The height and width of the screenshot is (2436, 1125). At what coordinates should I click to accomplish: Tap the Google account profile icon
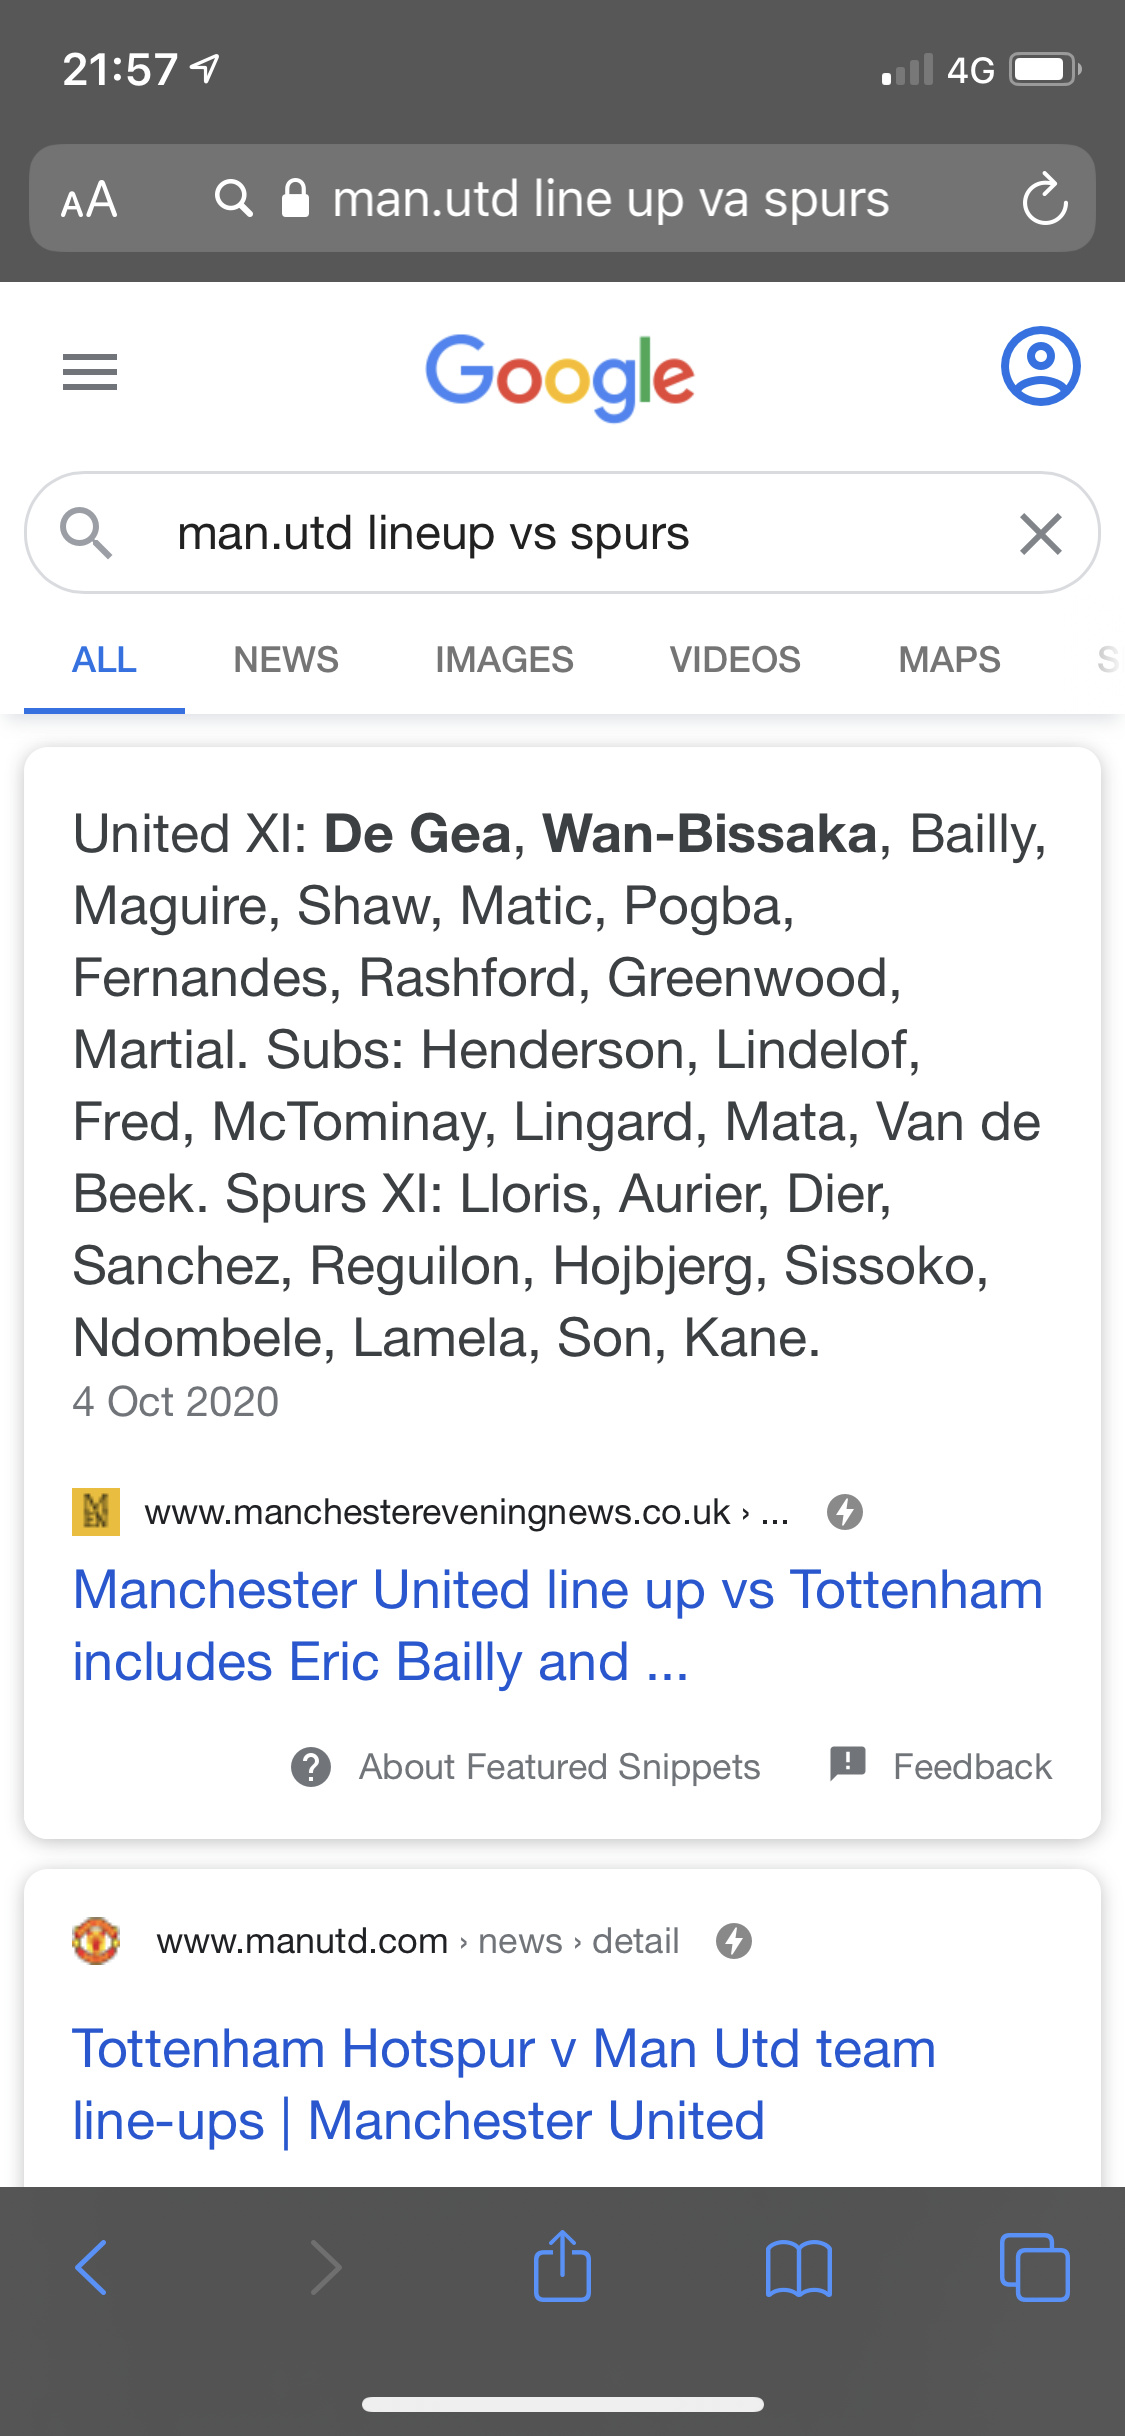tap(1040, 366)
